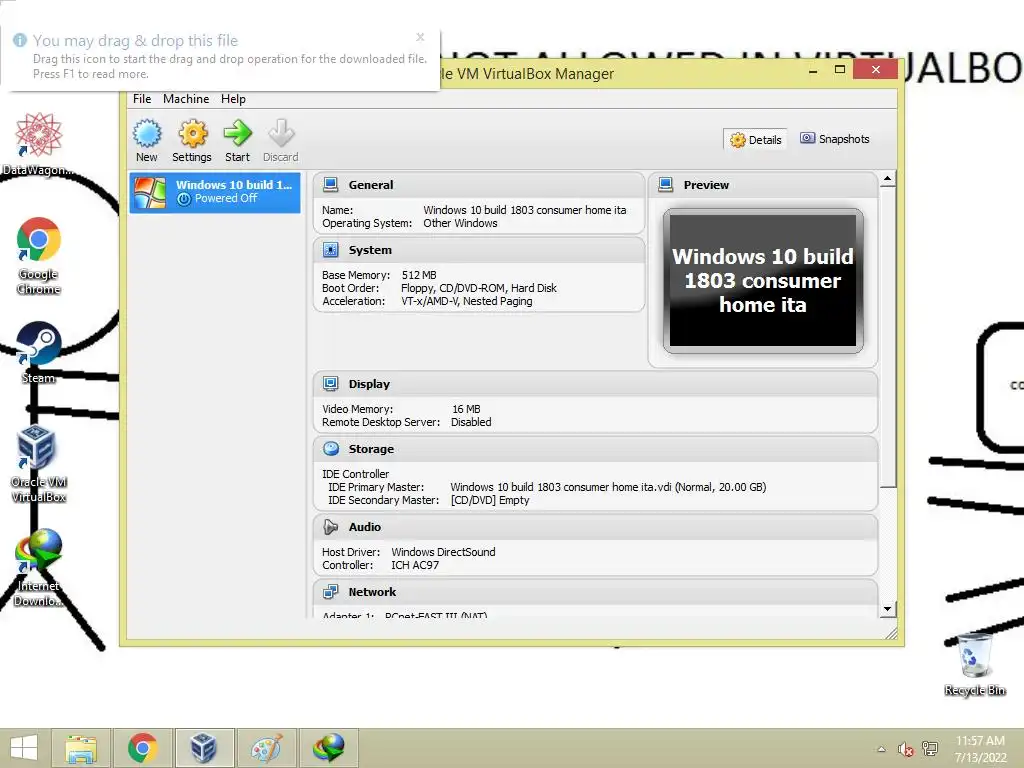Click the Remote Desktop Server Disabled value
This screenshot has width=1024, height=768.
coord(471,422)
